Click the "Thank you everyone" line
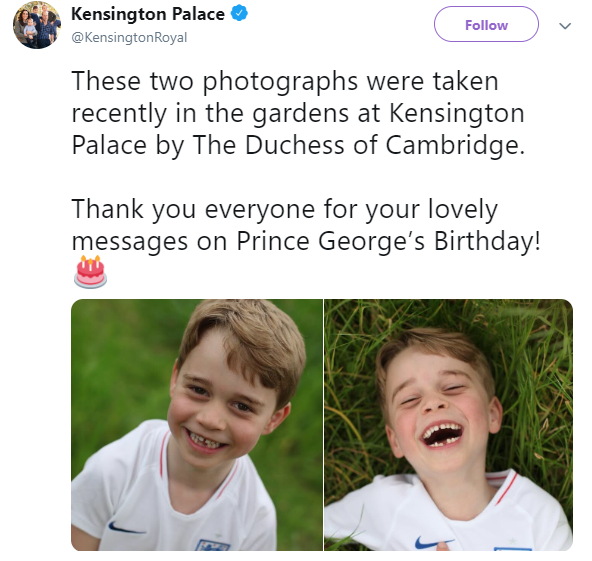The width and height of the screenshot is (592, 561). click(284, 209)
